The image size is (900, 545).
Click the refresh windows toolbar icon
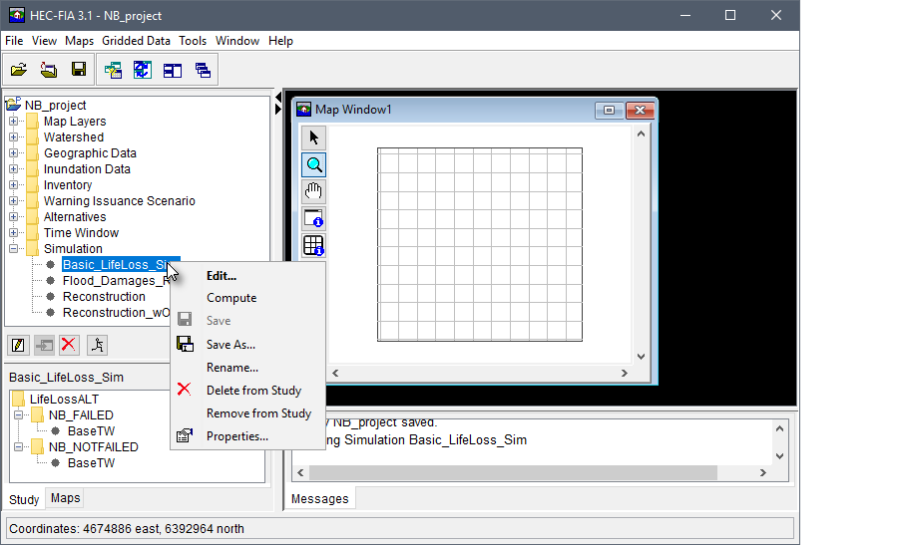pyautogui.click(x=142, y=70)
